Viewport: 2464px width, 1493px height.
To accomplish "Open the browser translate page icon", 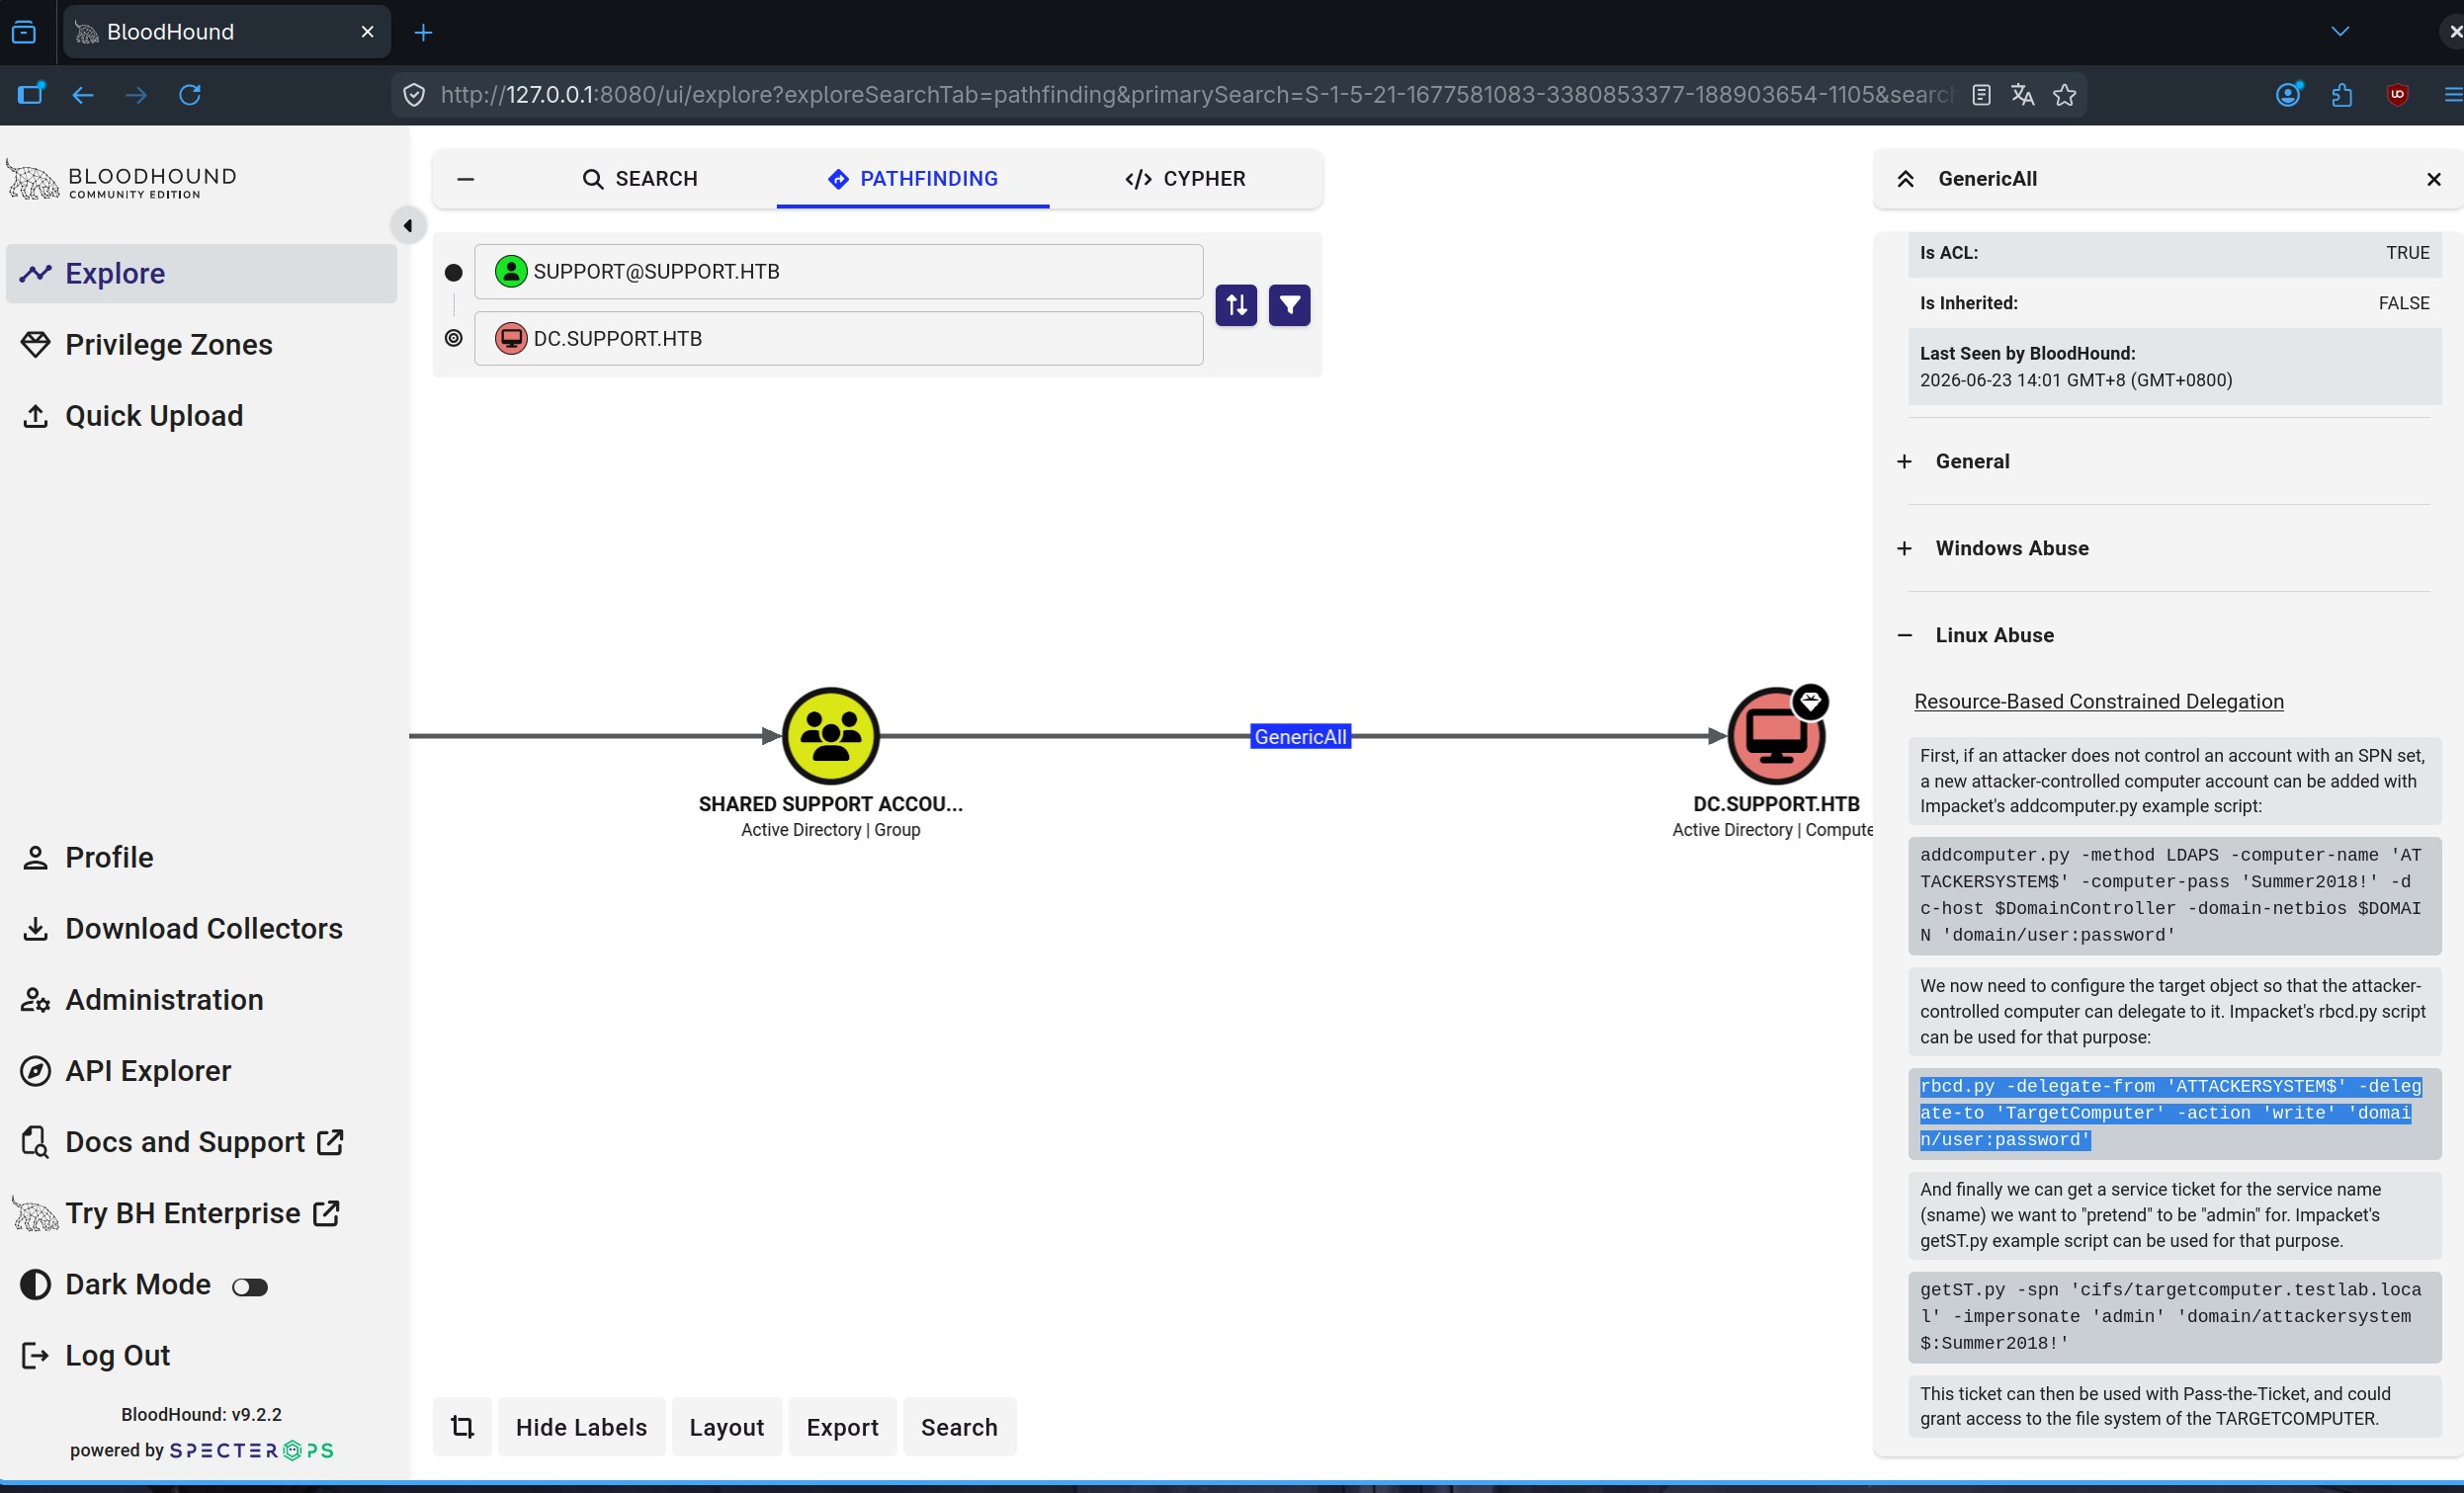I will point(2023,95).
